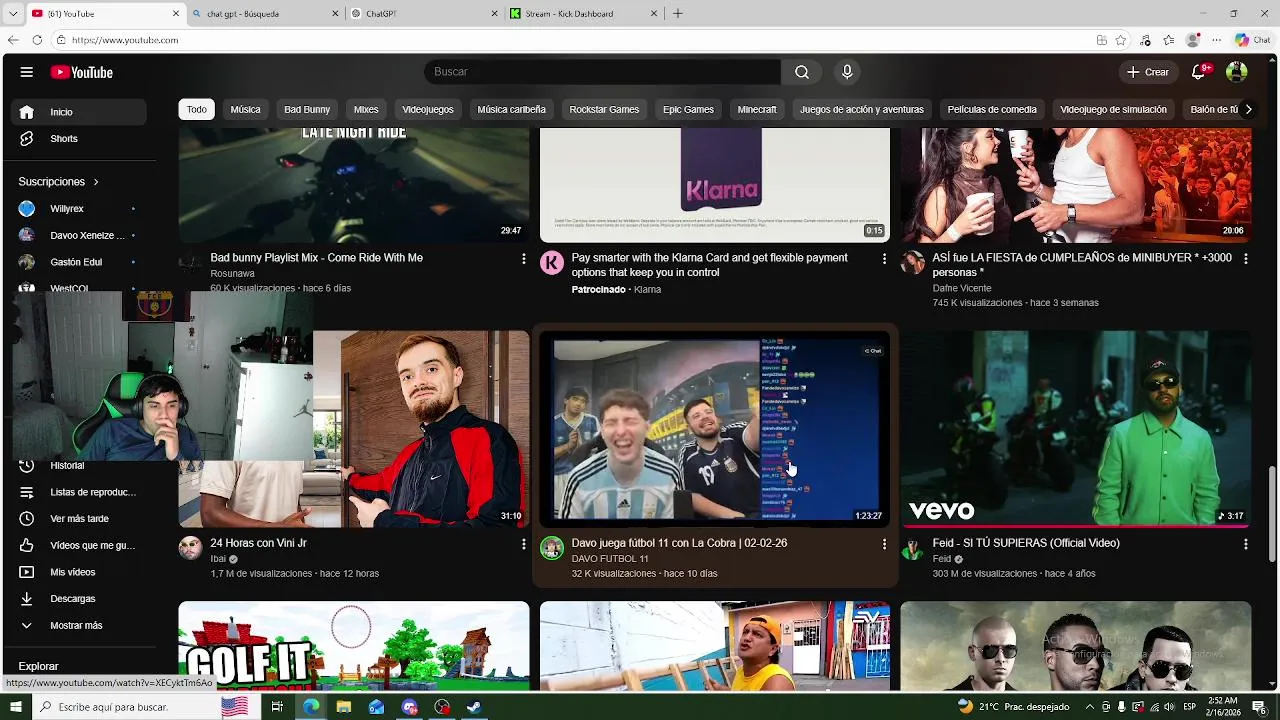
Task: Open Edge settings and more menu
Action: pyautogui.click(x=1216, y=40)
